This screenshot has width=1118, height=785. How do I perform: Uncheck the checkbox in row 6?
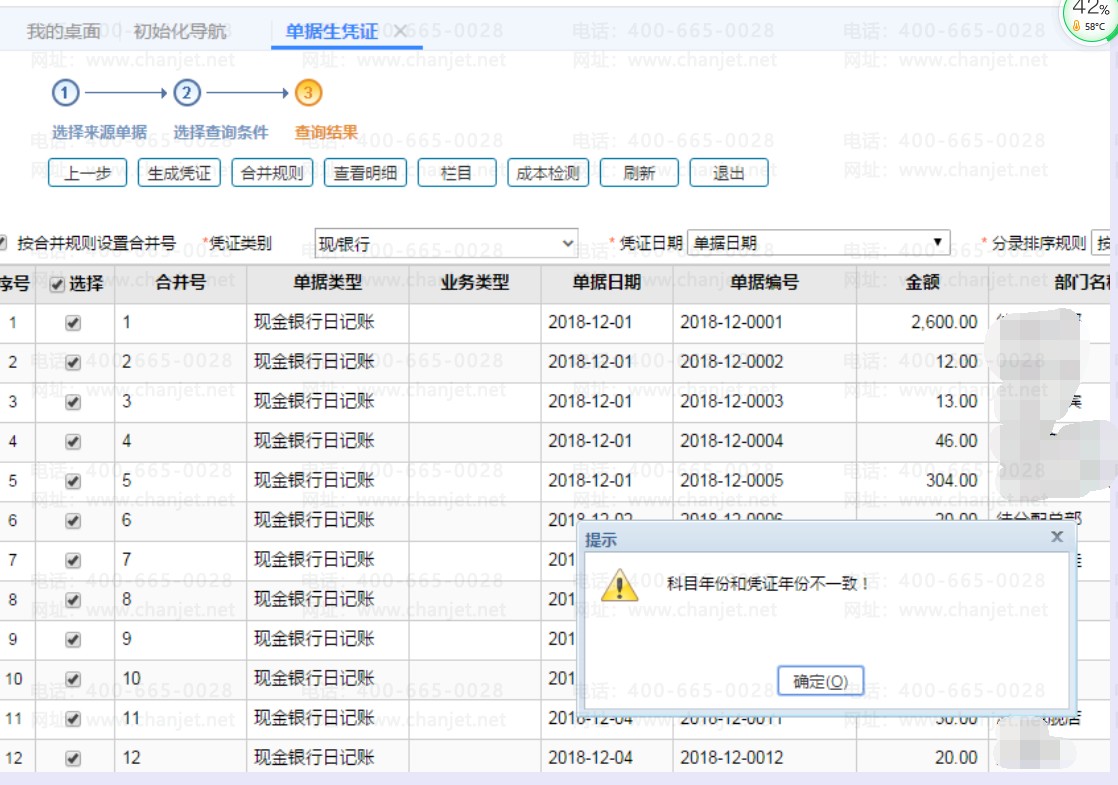pyautogui.click(x=73, y=520)
